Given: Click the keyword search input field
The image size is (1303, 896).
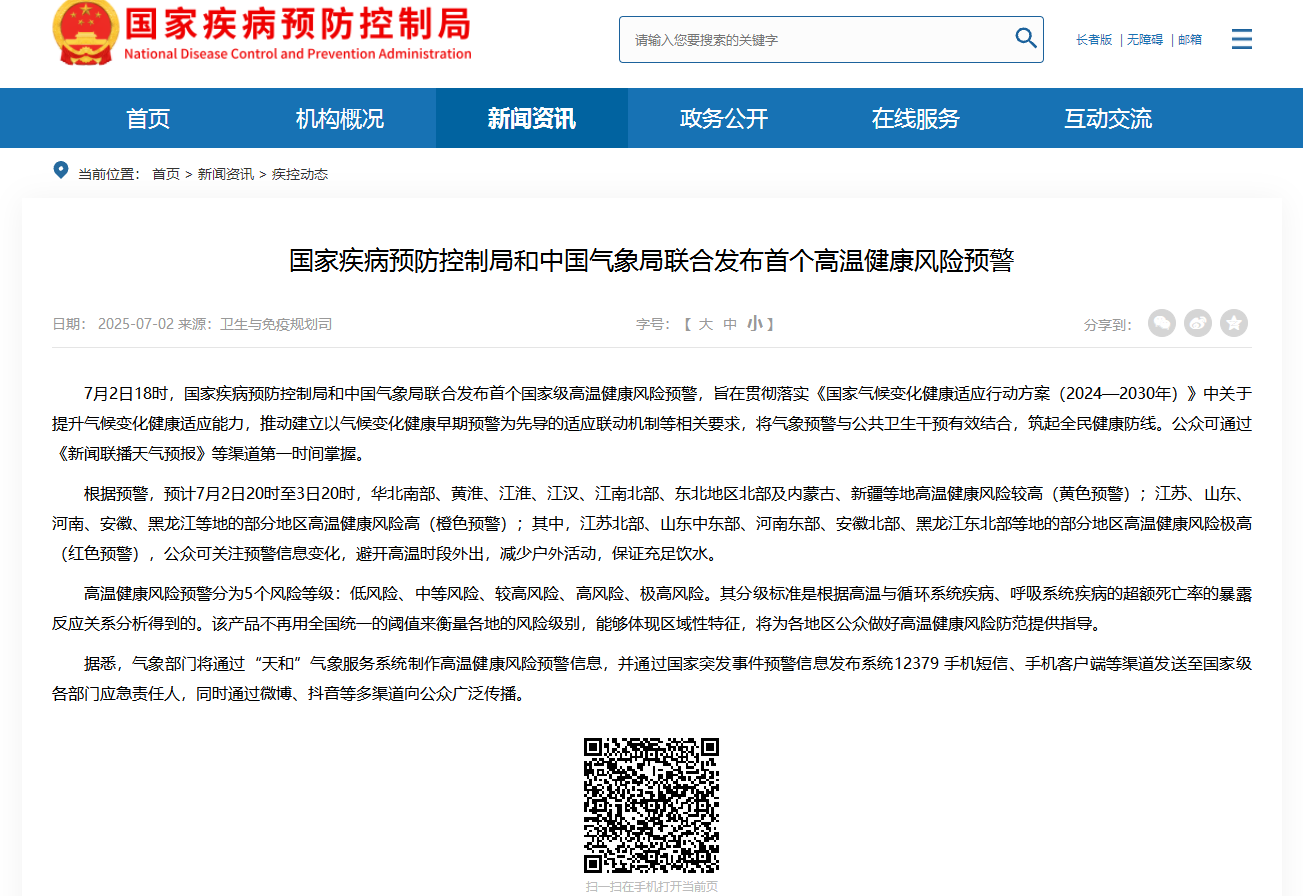Looking at the screenshot, I should pyautogui.click(x=815, y=40).
